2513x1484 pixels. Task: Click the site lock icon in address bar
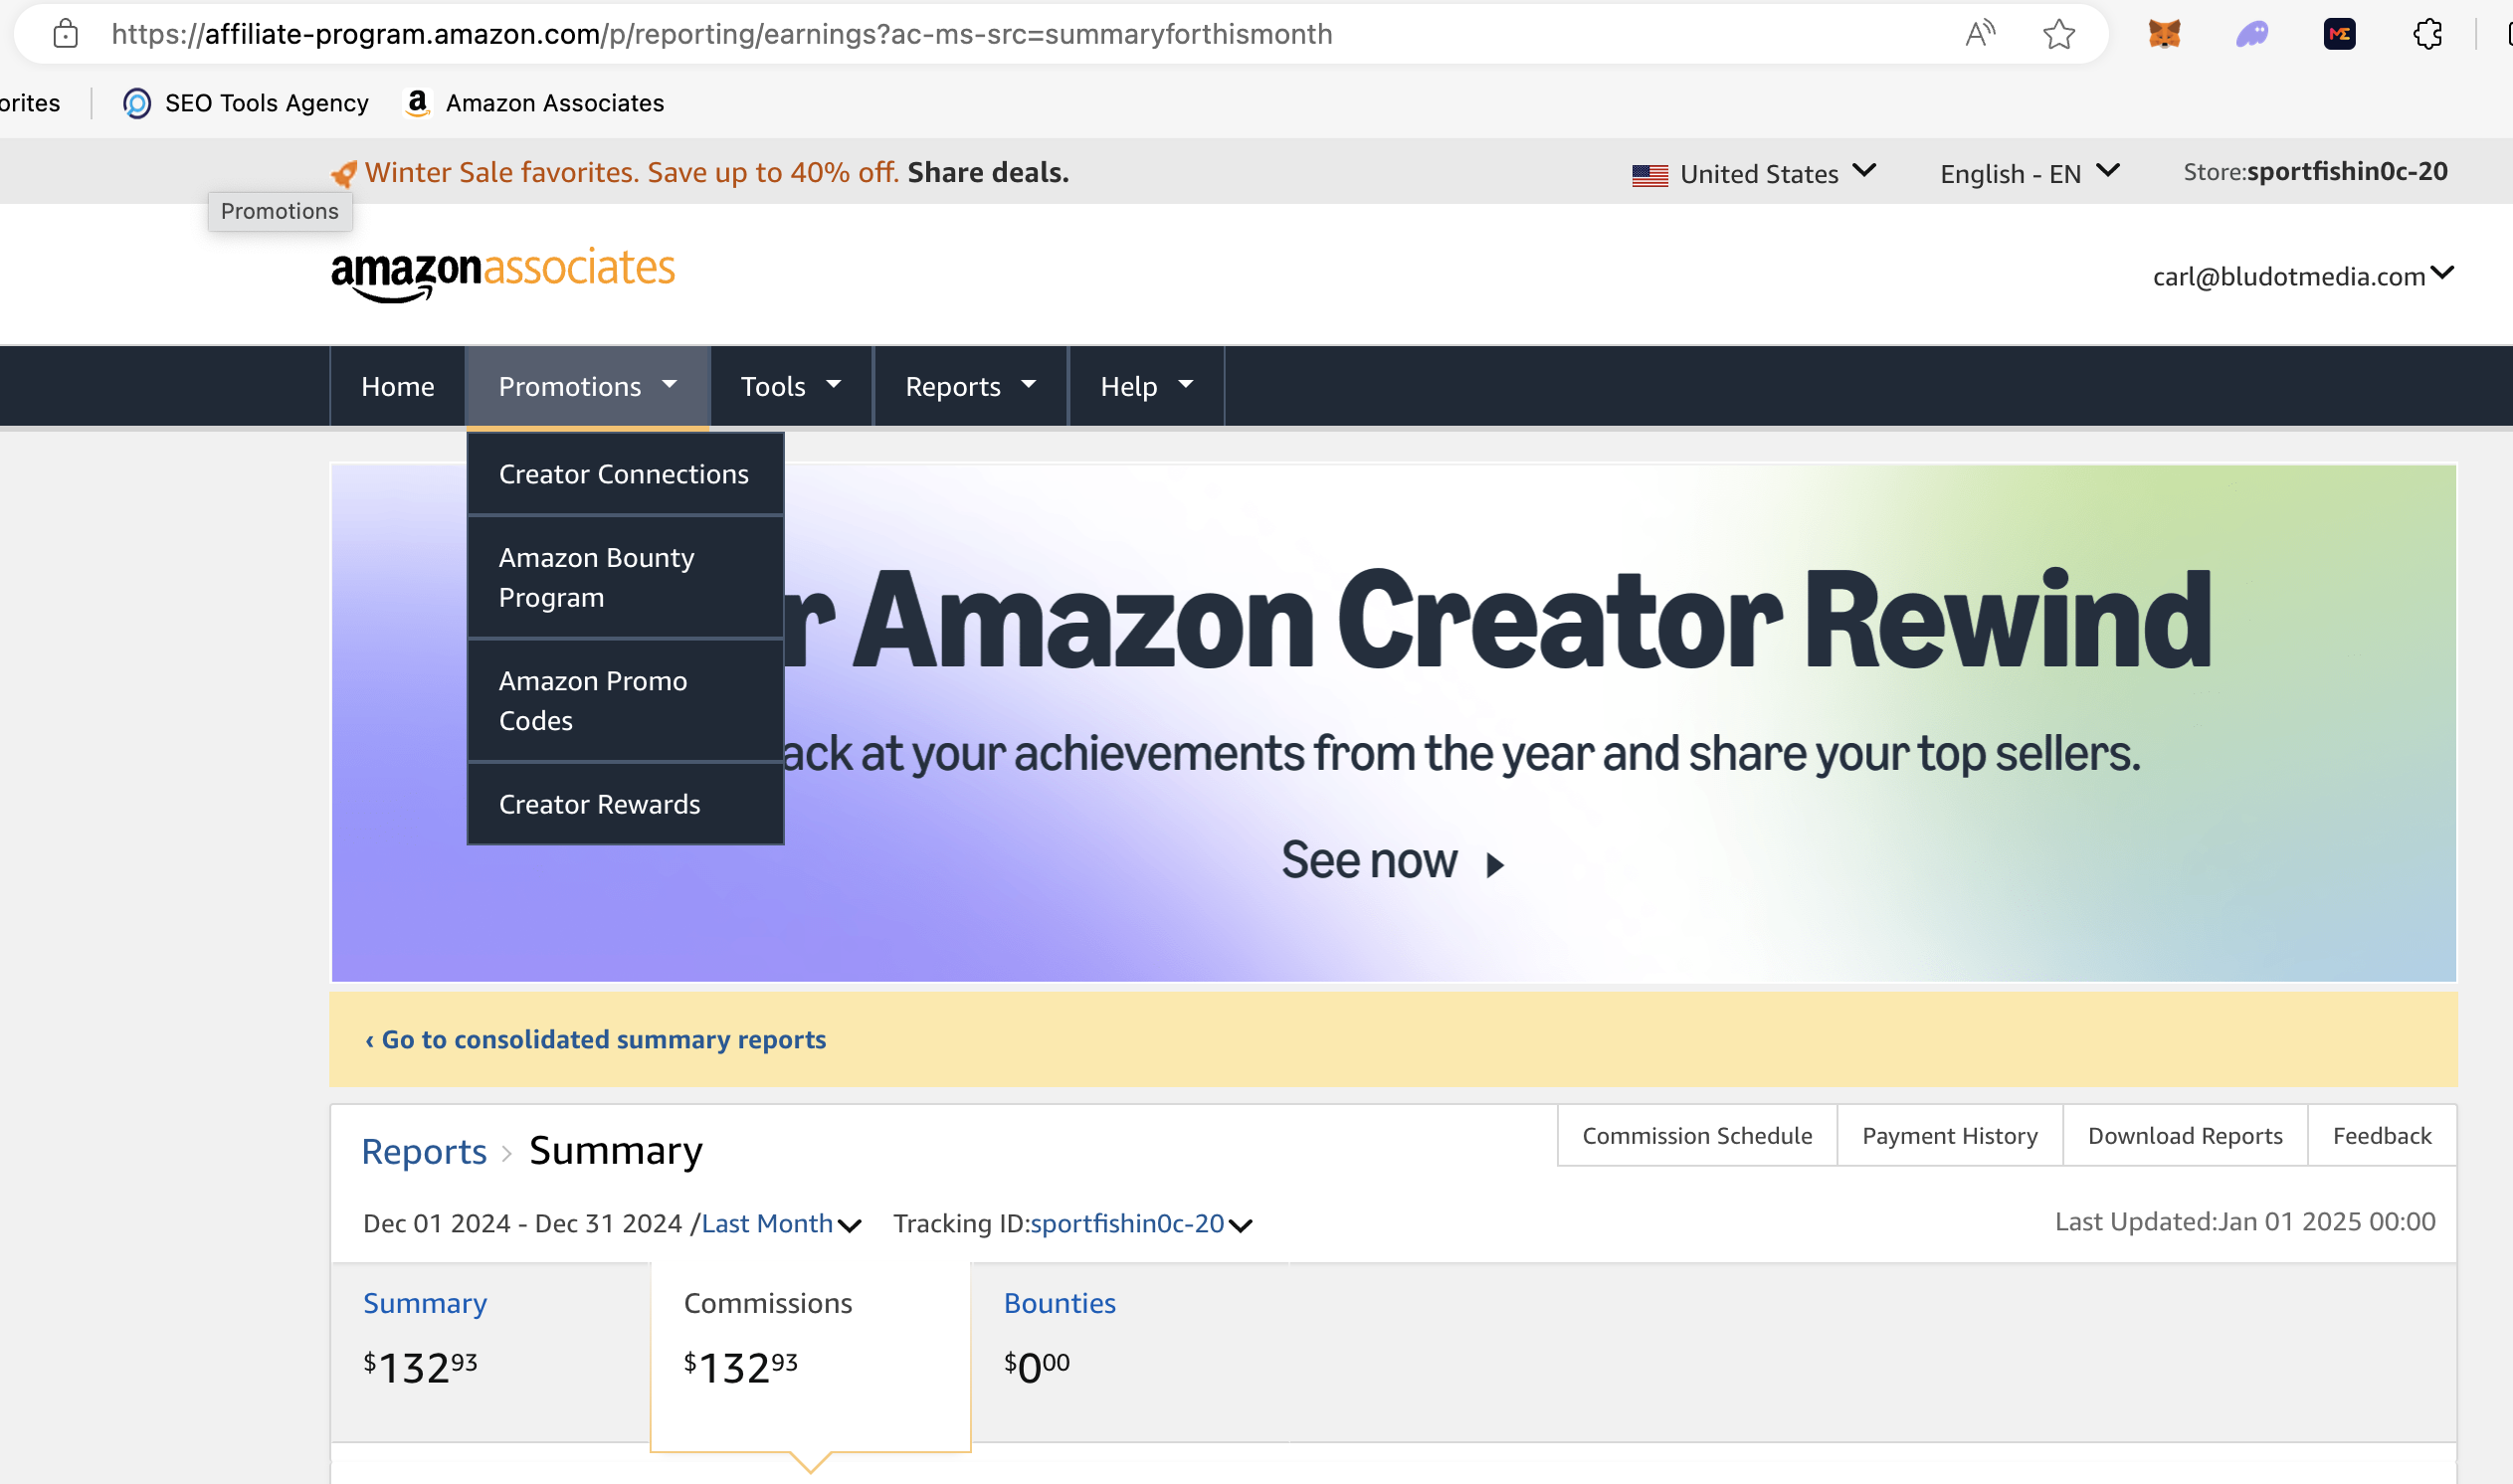[x=65, y=34]
